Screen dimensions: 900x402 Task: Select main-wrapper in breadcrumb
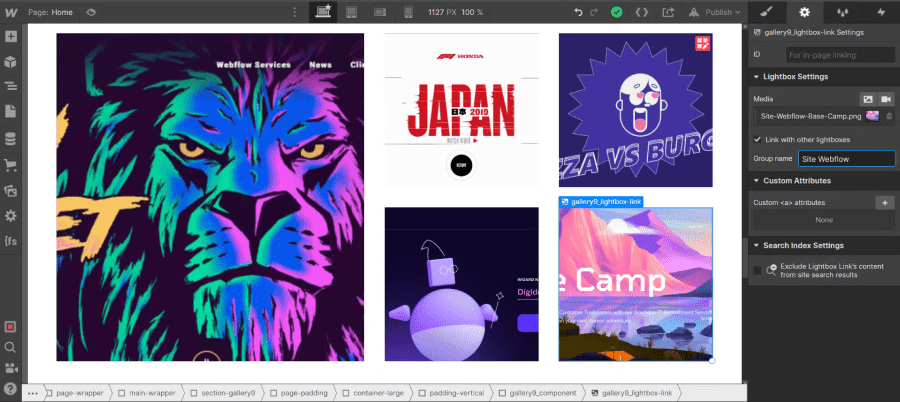(146, 393)
